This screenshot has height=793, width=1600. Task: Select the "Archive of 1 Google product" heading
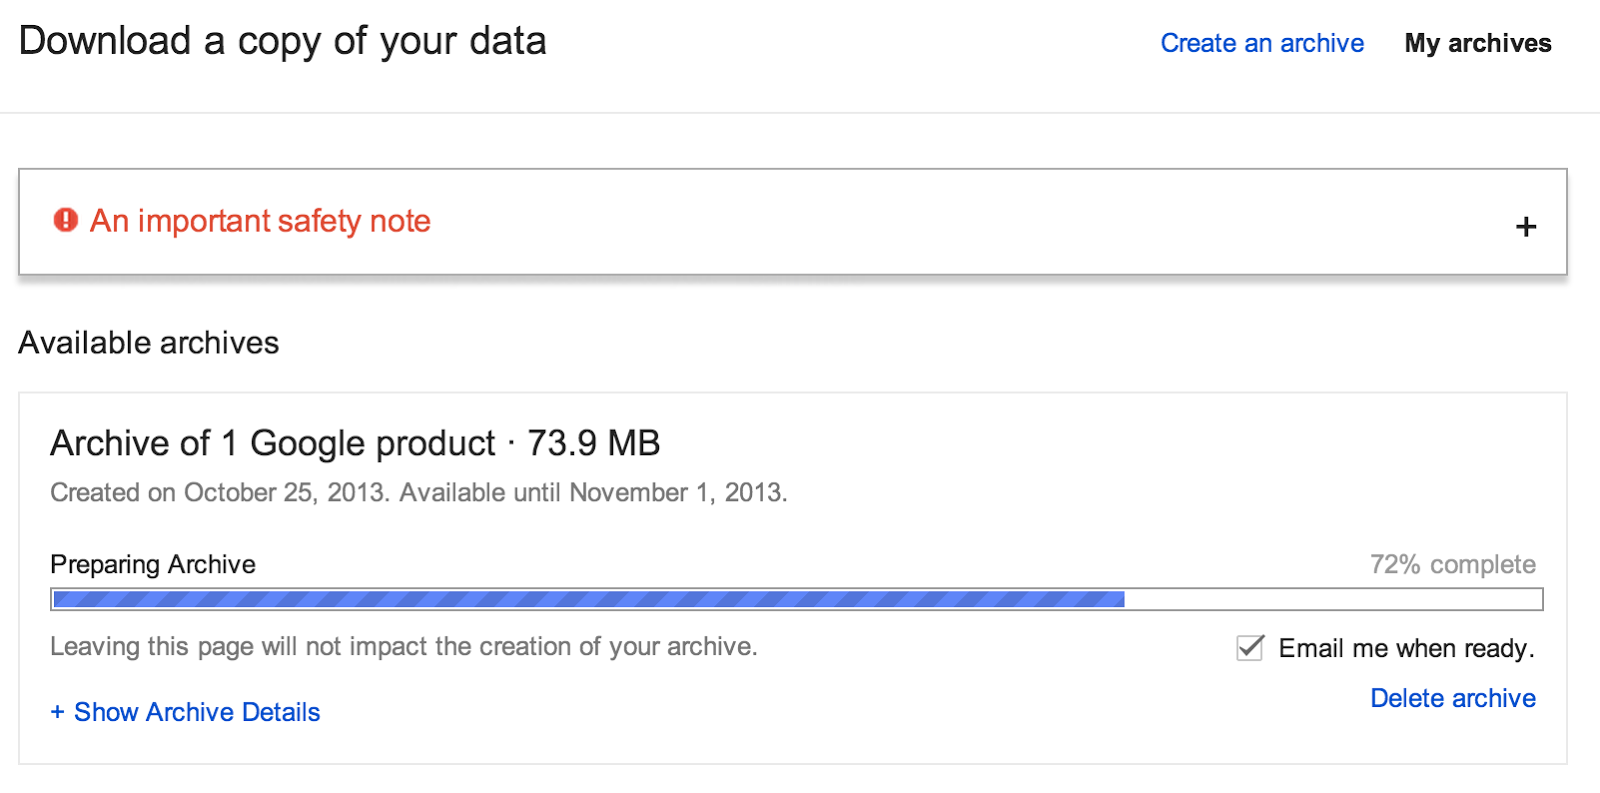pyautogui.click(x=272, y=443)
